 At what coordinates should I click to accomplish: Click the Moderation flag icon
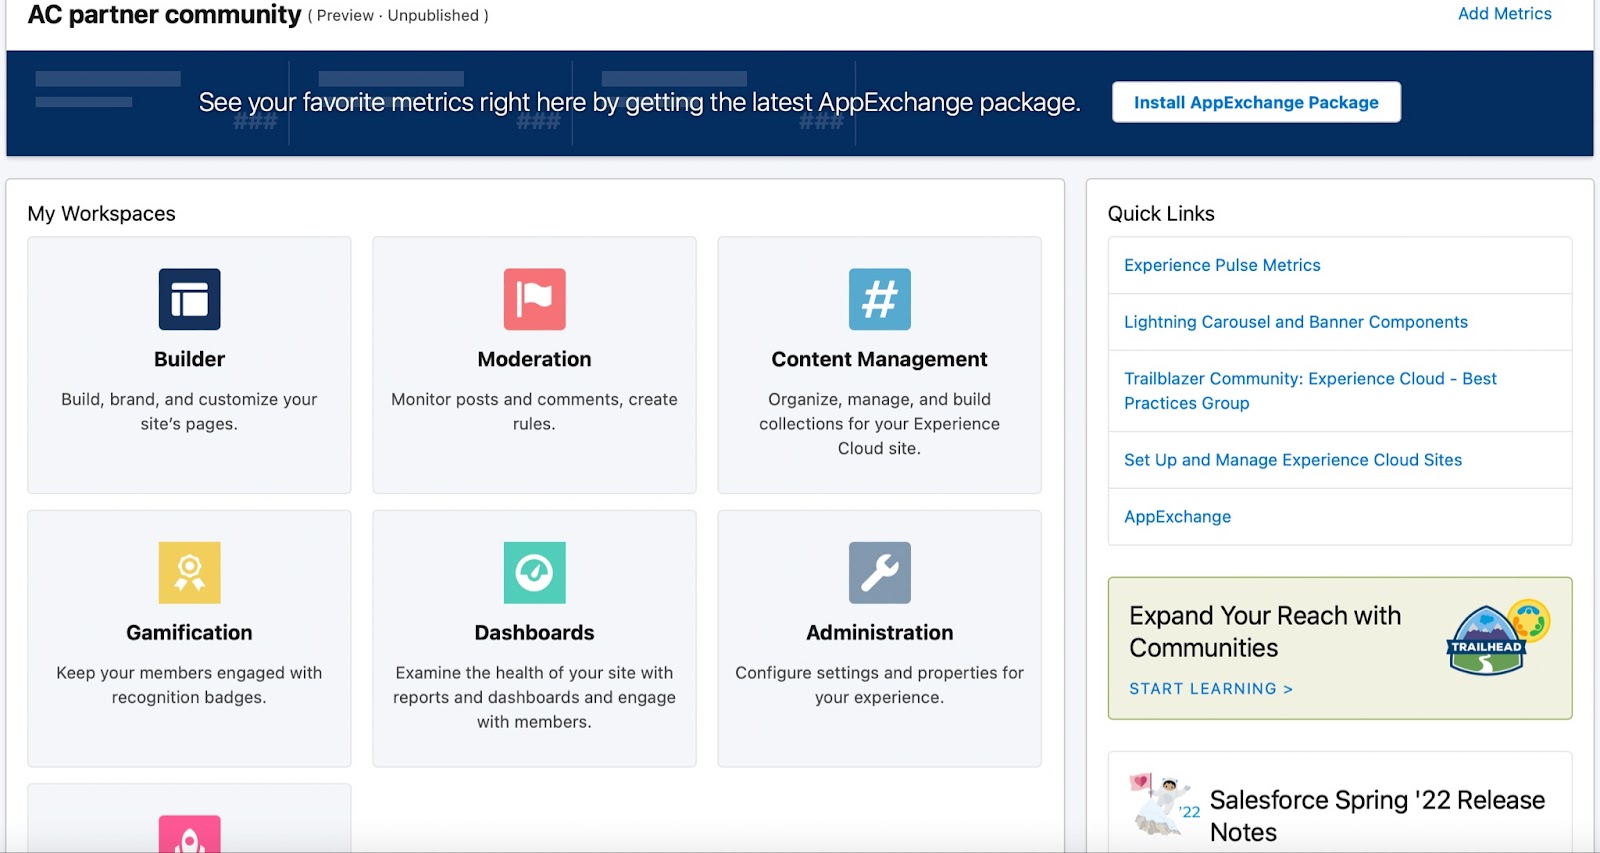coord(534,299)
